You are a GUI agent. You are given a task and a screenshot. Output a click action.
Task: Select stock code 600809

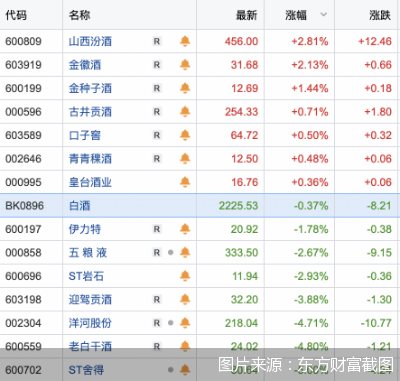[23, 41]
